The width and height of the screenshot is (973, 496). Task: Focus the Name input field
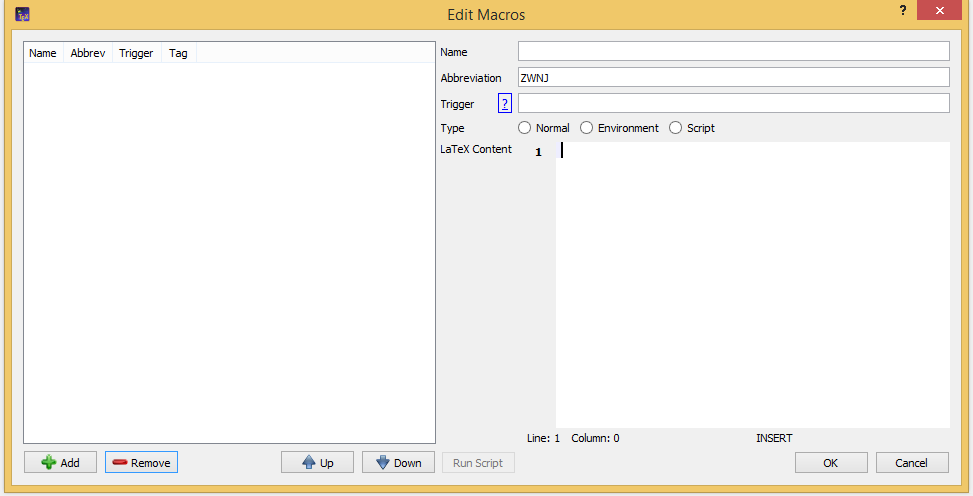coord(732,52)
